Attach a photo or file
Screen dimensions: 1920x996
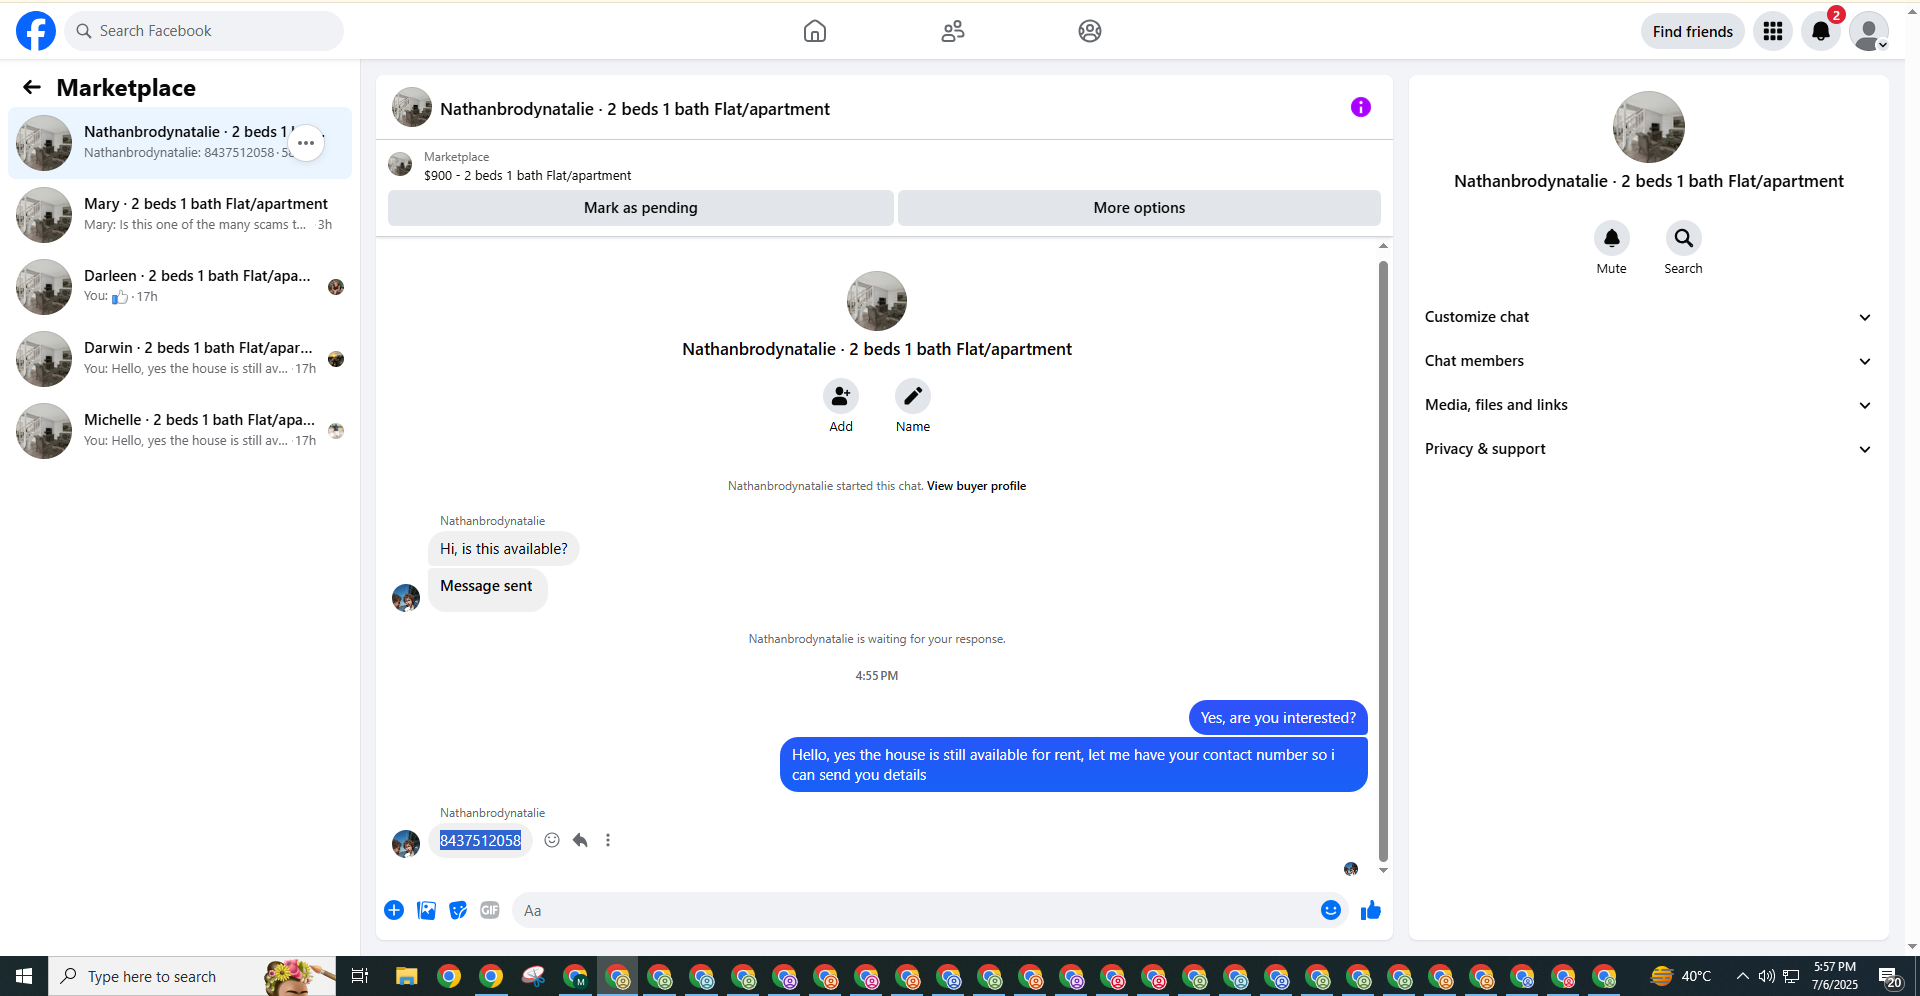tap(426, 910)
